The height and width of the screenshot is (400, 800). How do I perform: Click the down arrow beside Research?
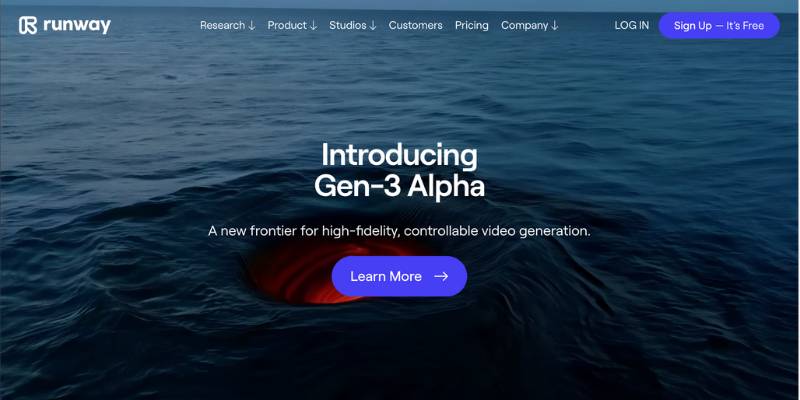[252, 26]
